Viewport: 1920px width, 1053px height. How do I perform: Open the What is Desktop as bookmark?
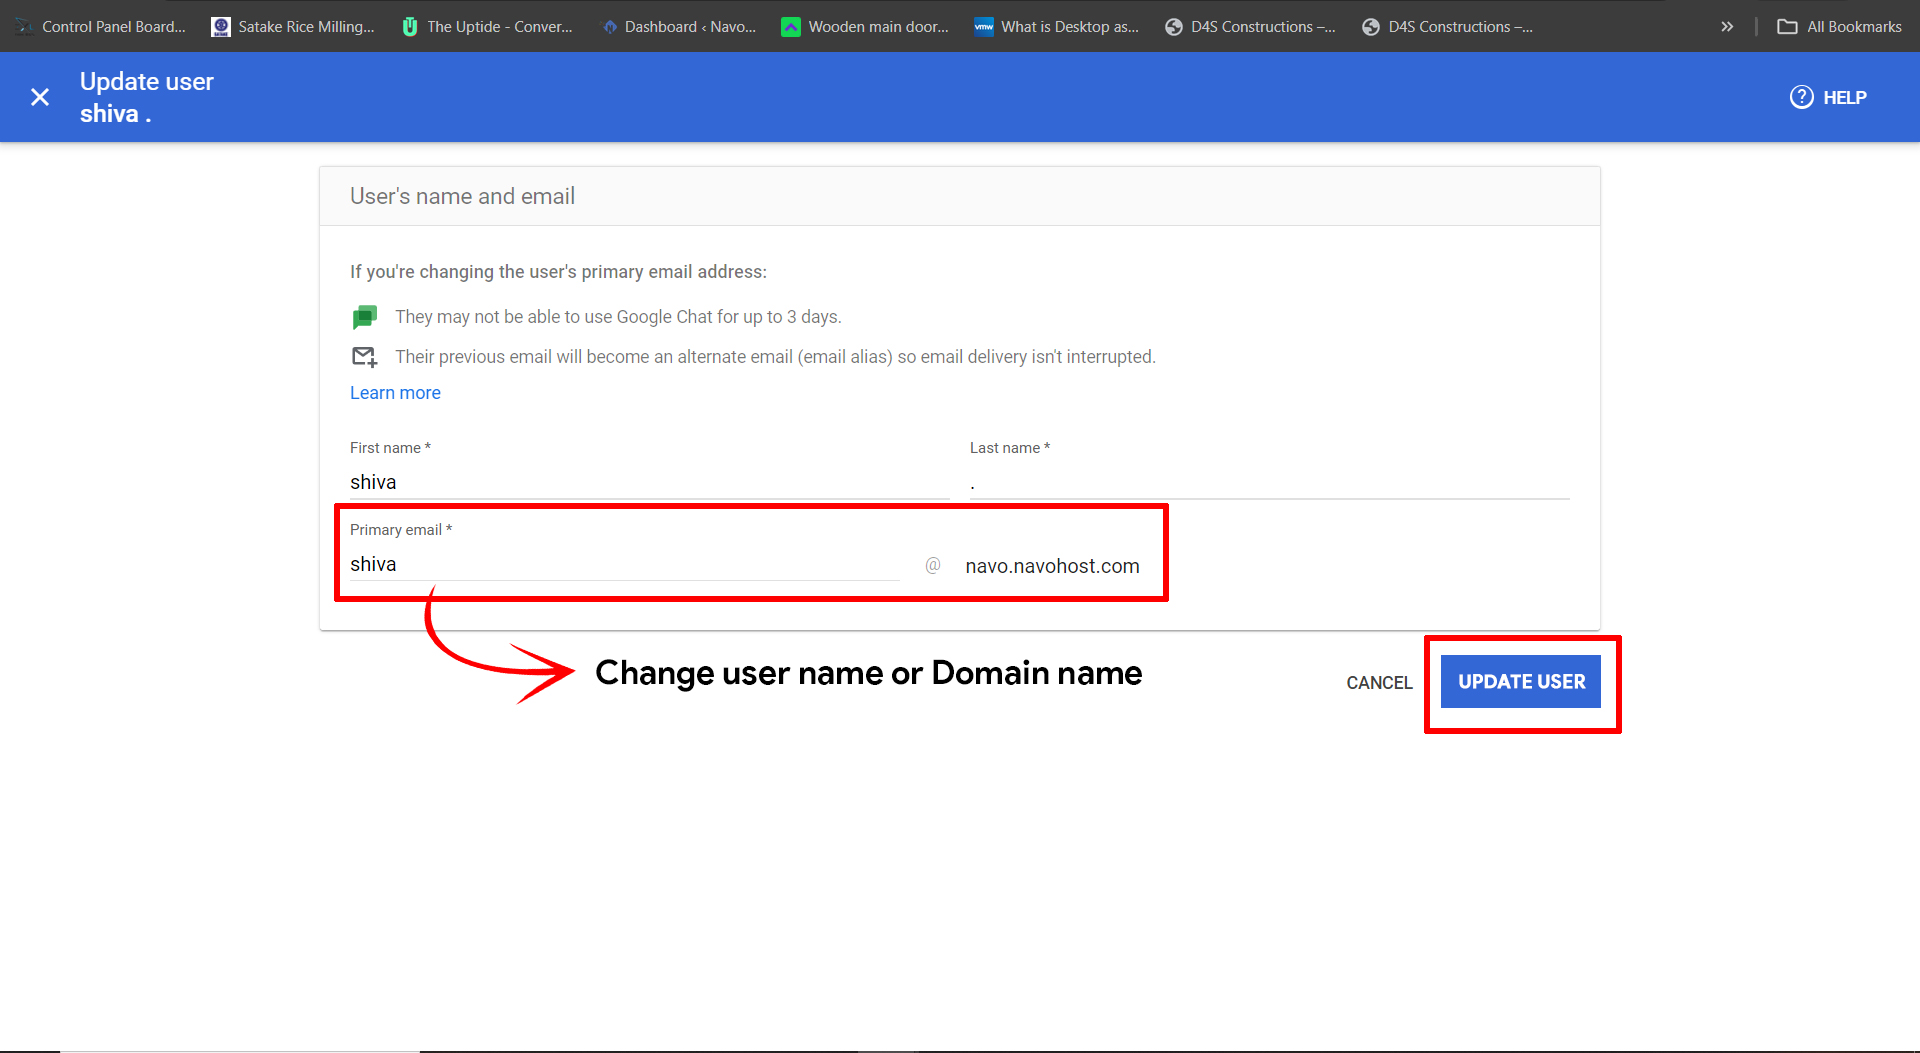[x=1055, y=26]
